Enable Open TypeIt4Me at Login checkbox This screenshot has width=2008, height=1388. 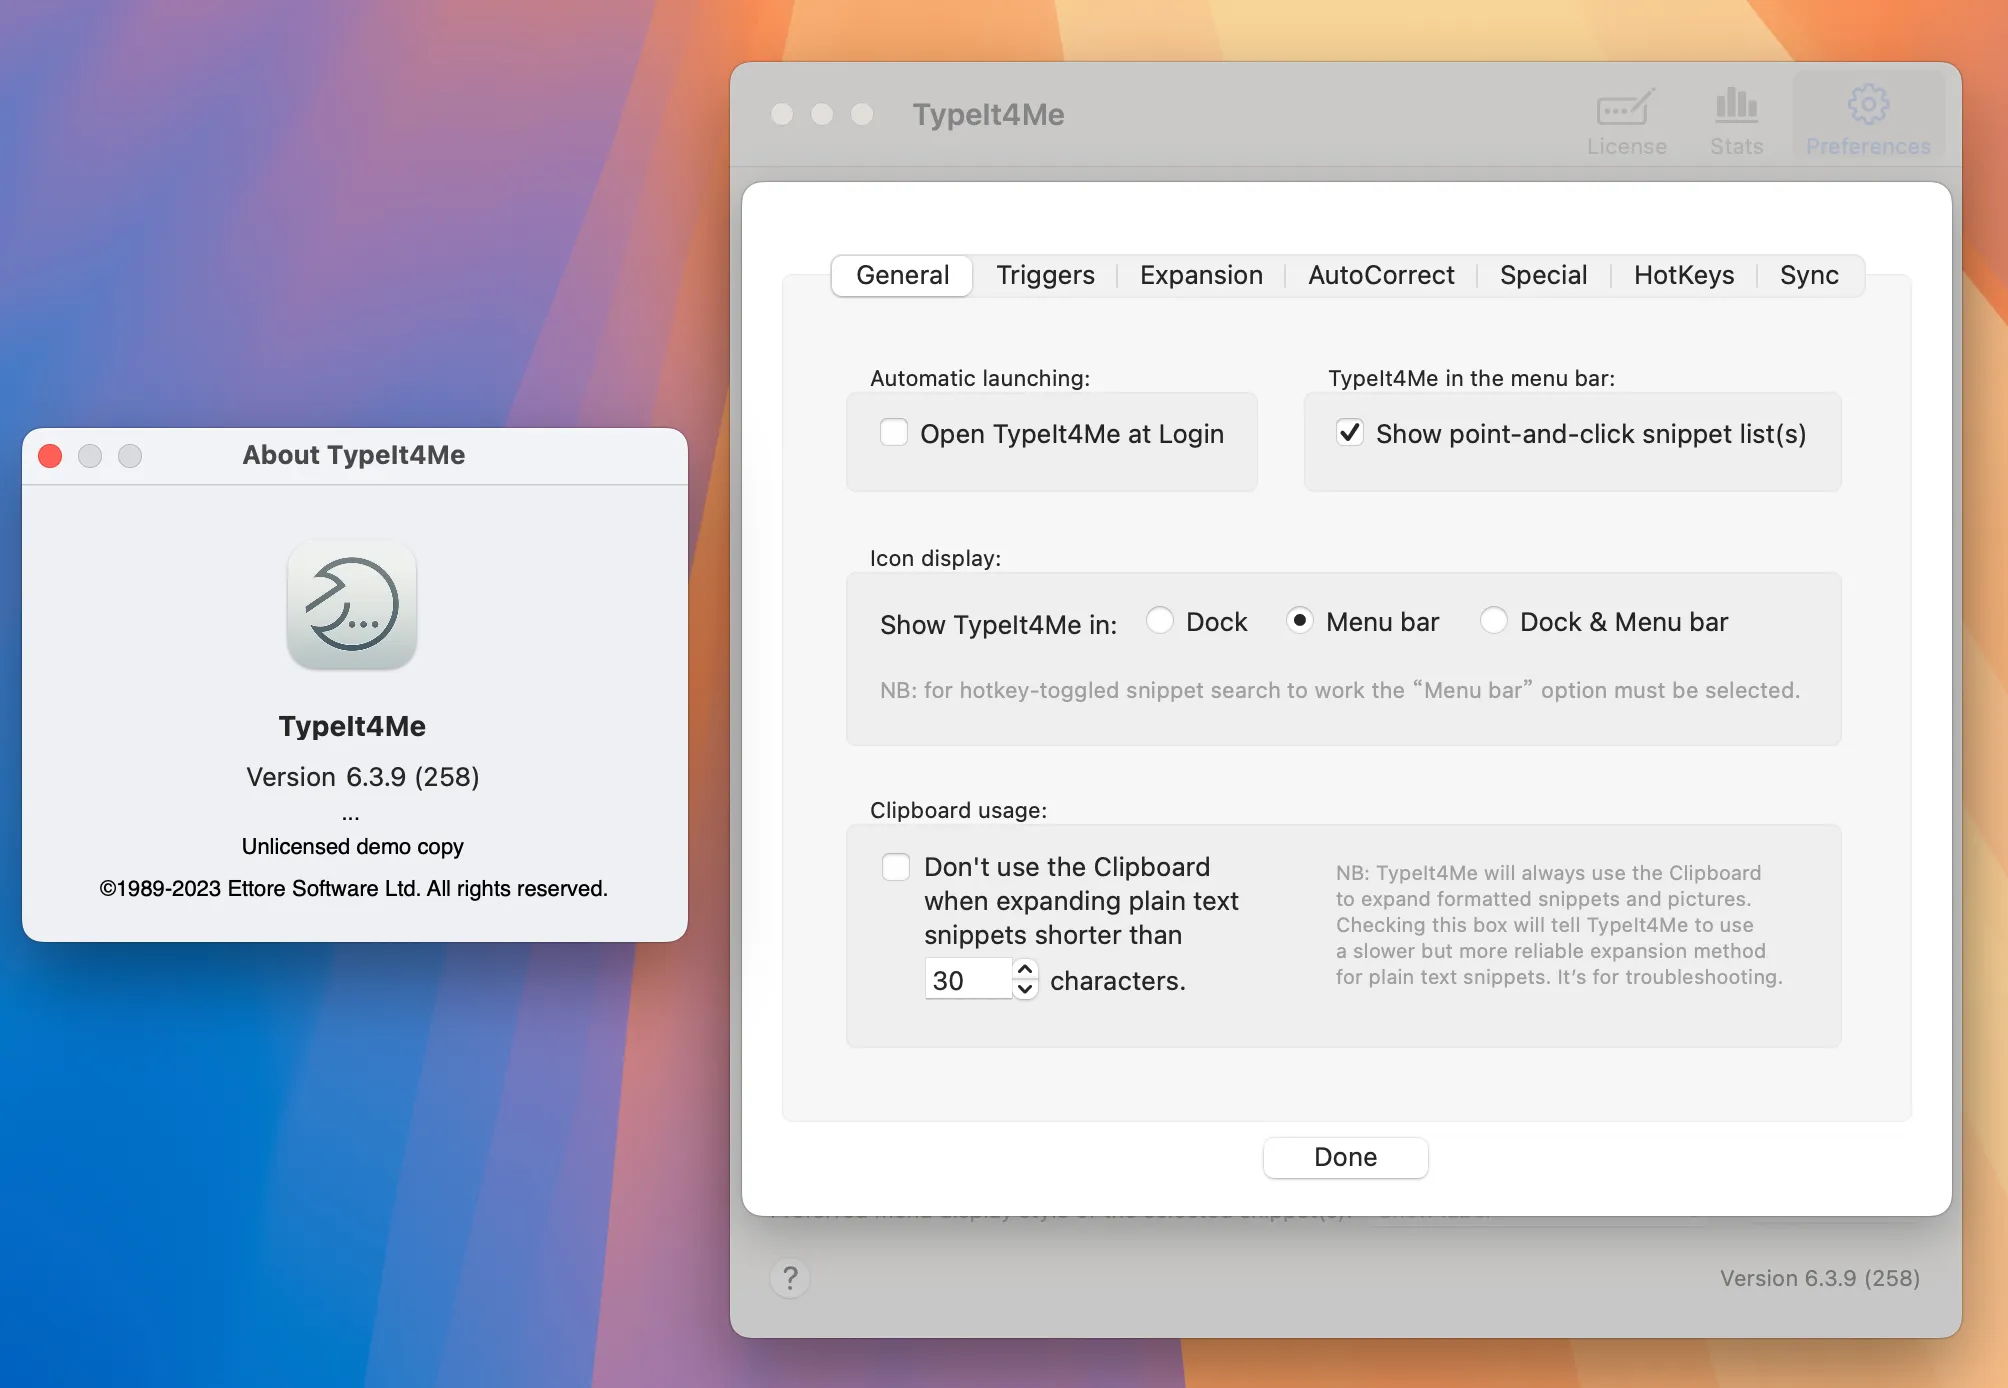pyautogui.click(x=894, y=433)
